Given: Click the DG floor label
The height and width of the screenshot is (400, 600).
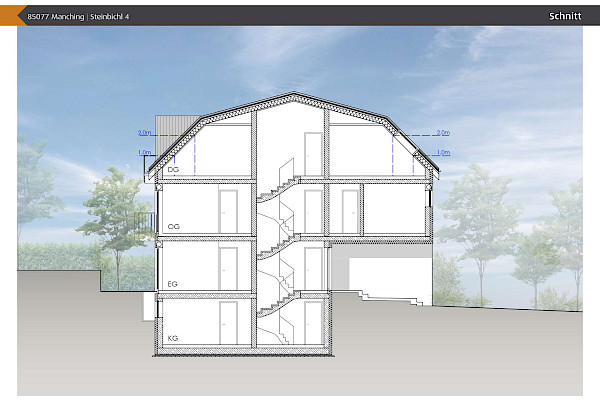Looking at the screenshot, I should coord(173,171).
